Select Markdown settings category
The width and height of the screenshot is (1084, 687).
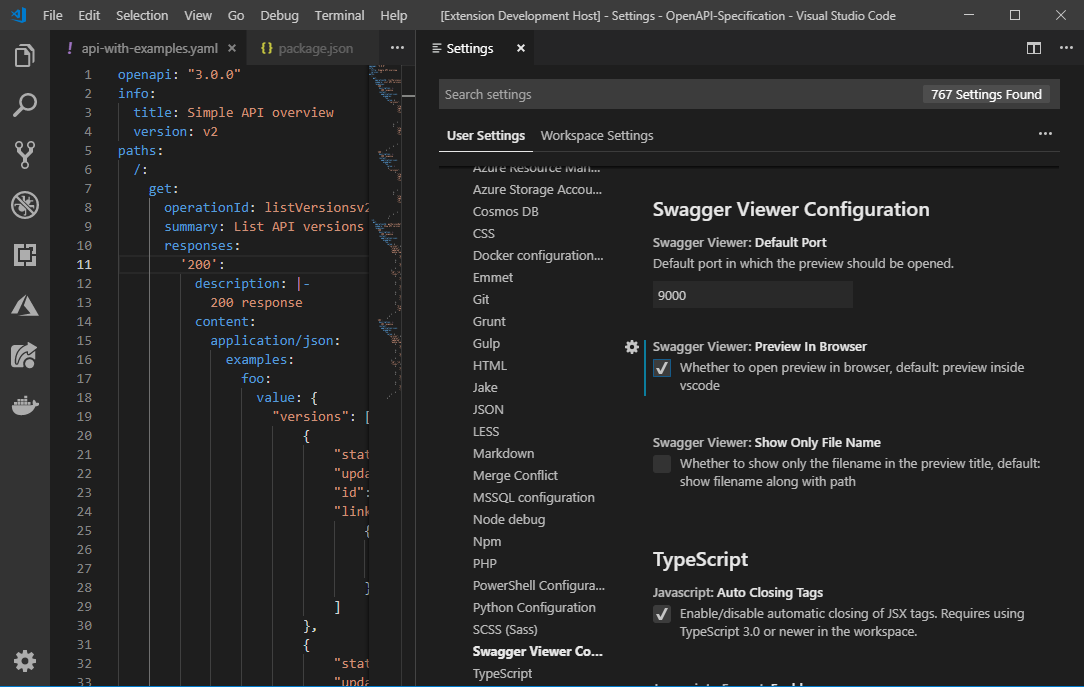503,453
